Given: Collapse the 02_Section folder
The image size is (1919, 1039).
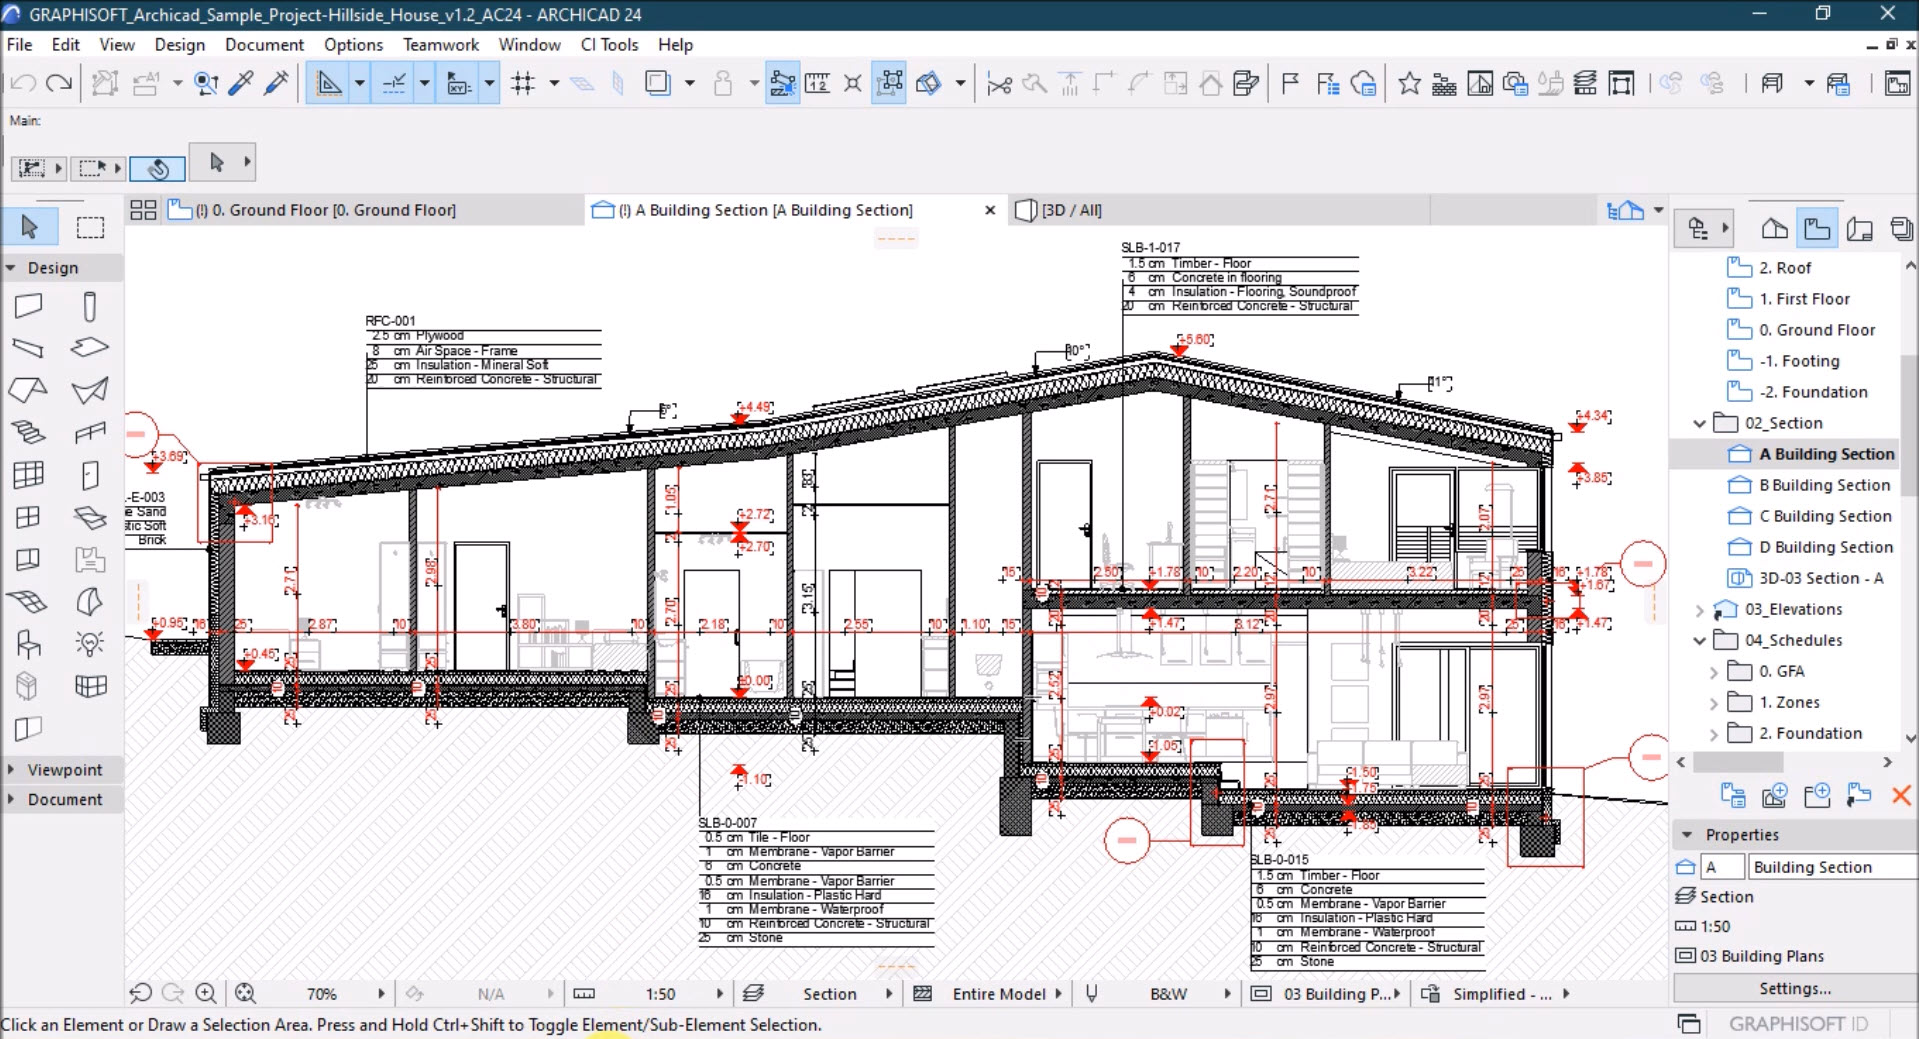Looking at the screenshot, I should (x=1700, y=423).
